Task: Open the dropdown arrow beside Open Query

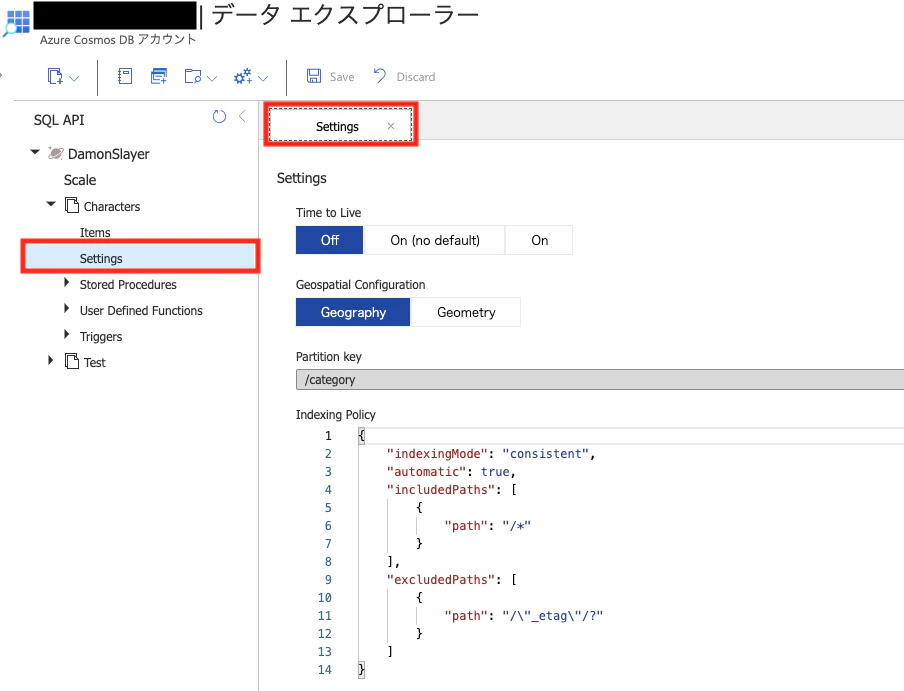Action: point(212,78)
